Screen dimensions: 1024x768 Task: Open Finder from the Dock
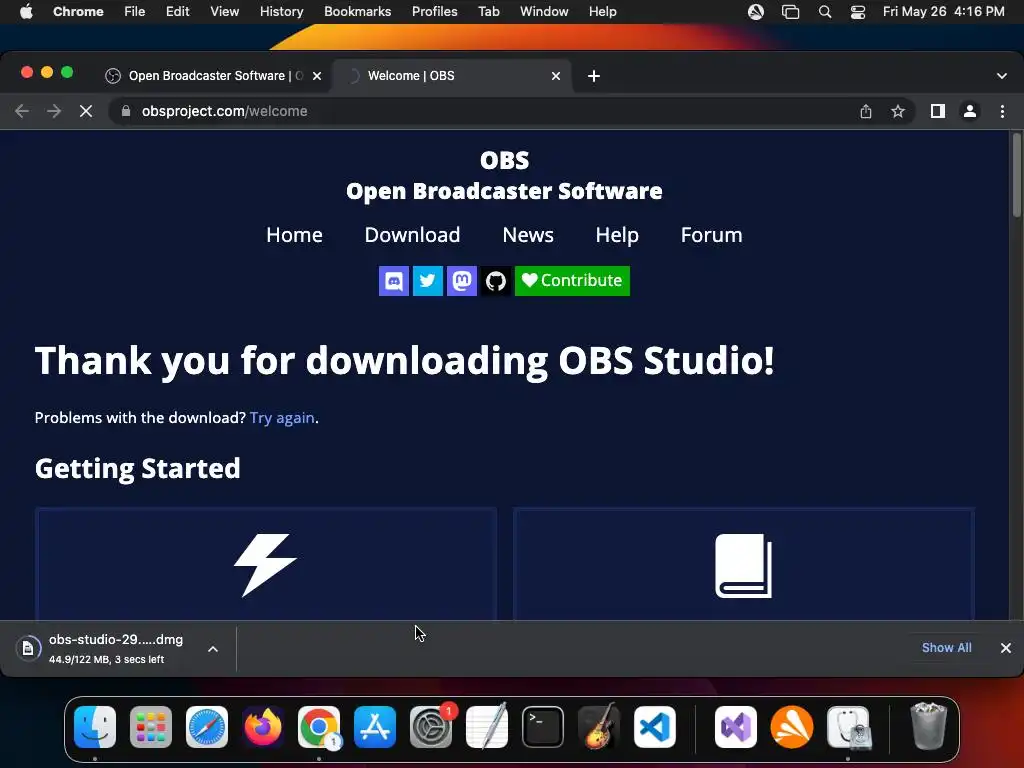[95, 727]
